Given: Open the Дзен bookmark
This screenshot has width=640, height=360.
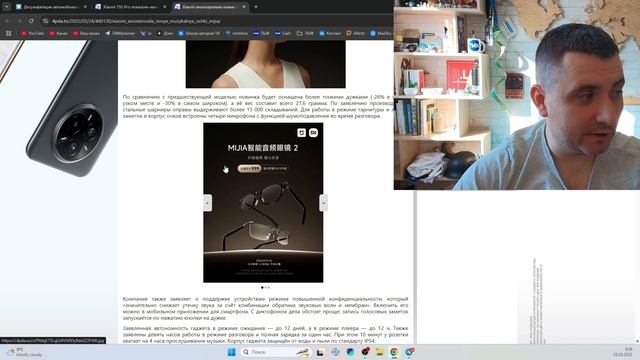Looking at the screenshot, I should point(165,33).
